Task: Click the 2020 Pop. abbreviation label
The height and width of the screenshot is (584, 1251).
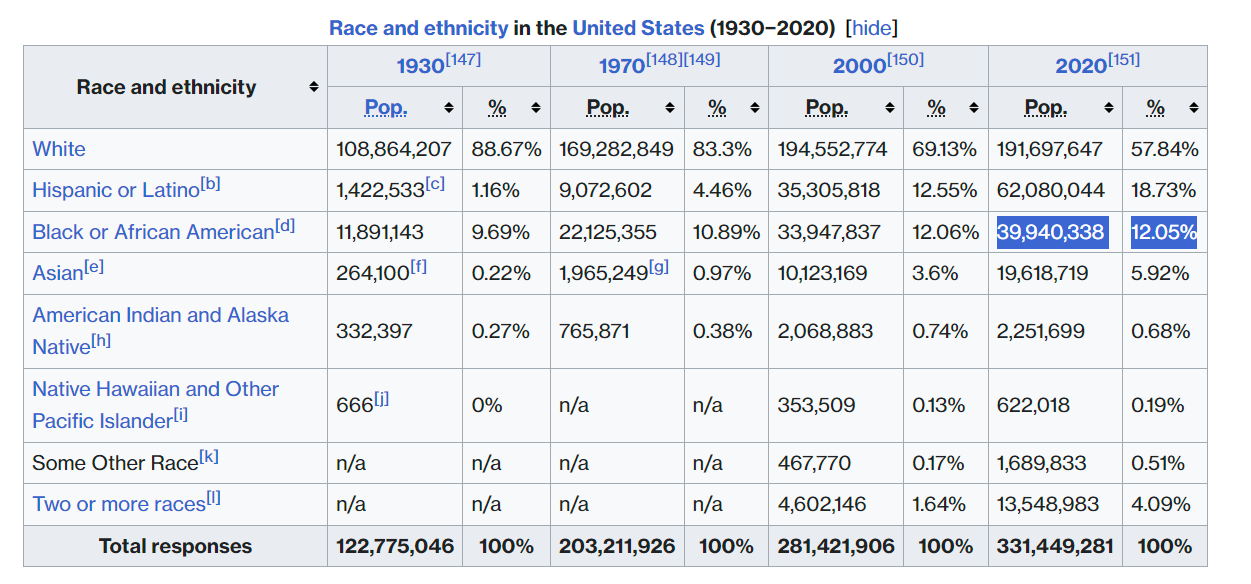Action: [1046, 107]
